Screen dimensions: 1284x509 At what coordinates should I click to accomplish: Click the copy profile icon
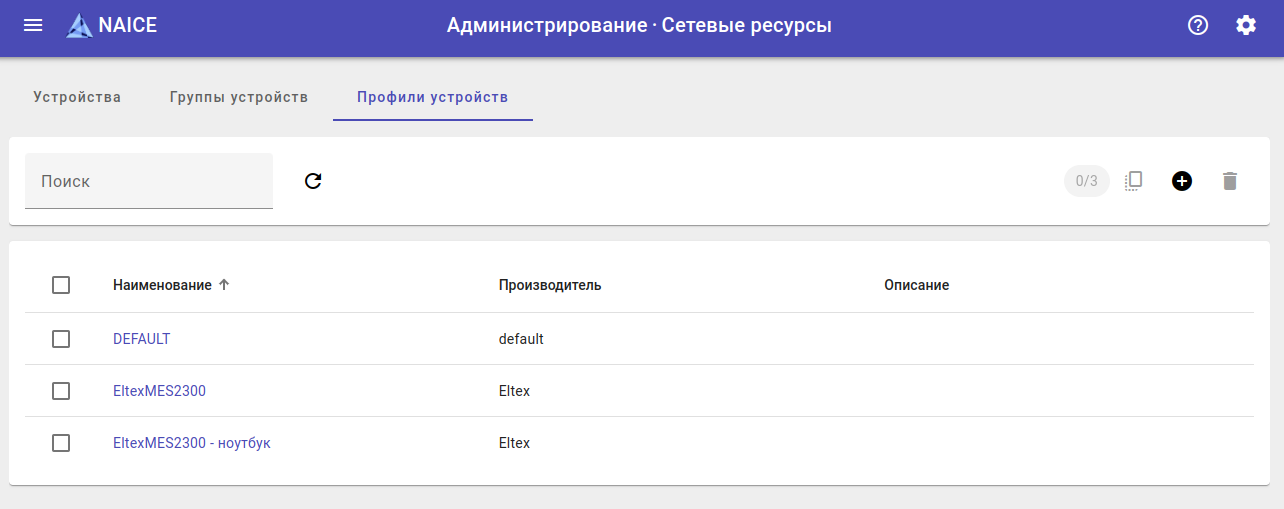[1133, 181]
